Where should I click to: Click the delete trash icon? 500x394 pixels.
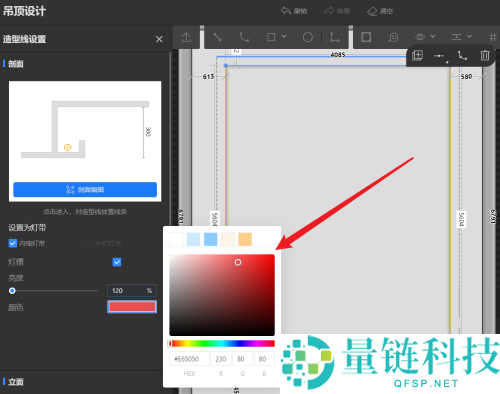coord(485,55)
